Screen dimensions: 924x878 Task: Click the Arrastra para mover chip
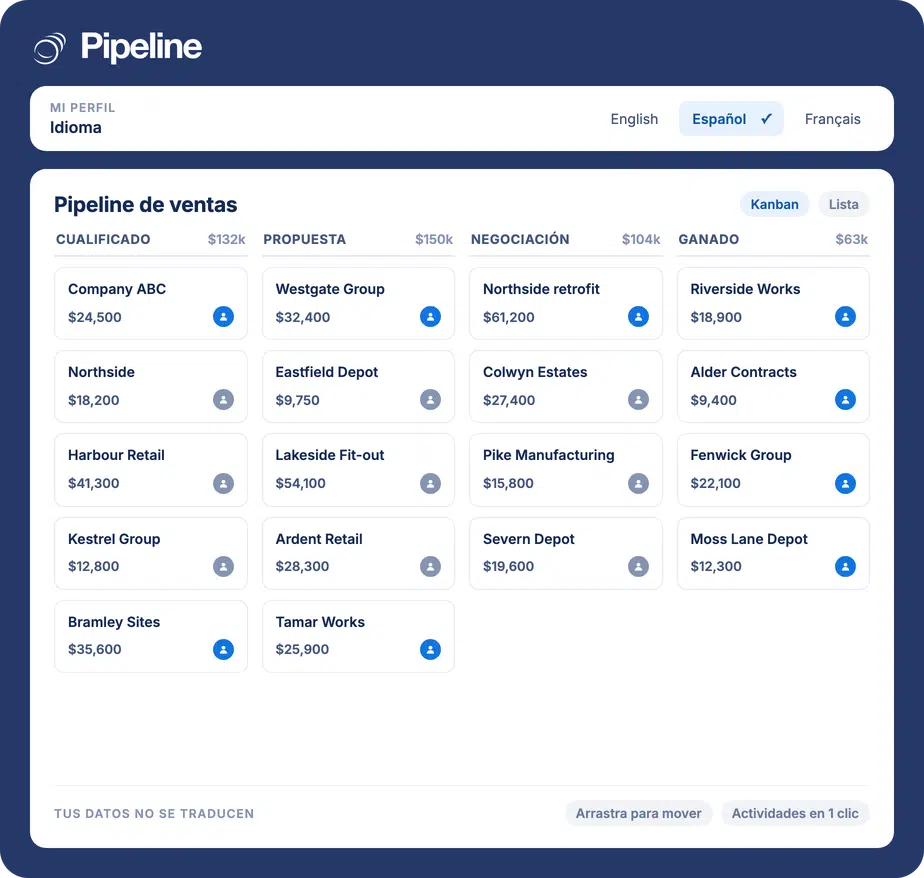click(x=638, y=813)
